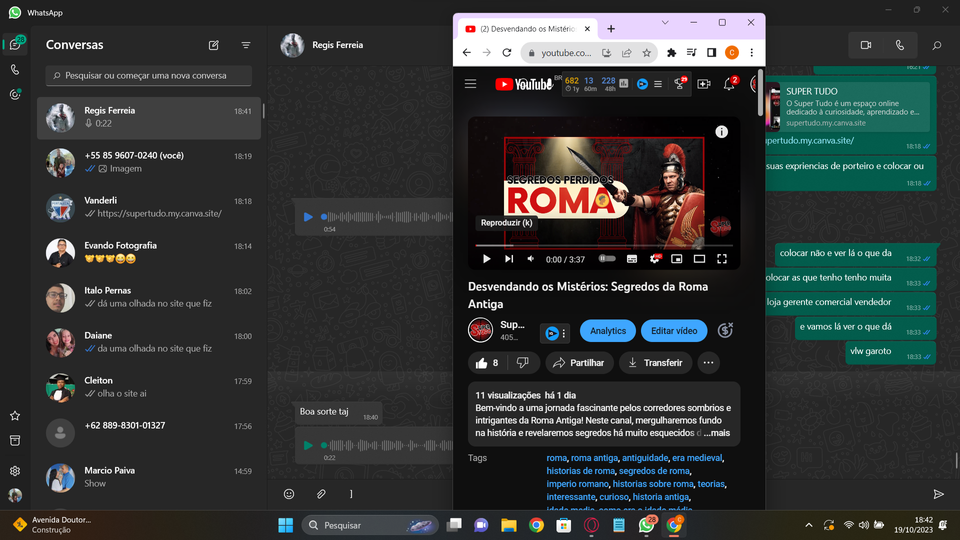Play the 0:54 voice message

coord(308,217)
